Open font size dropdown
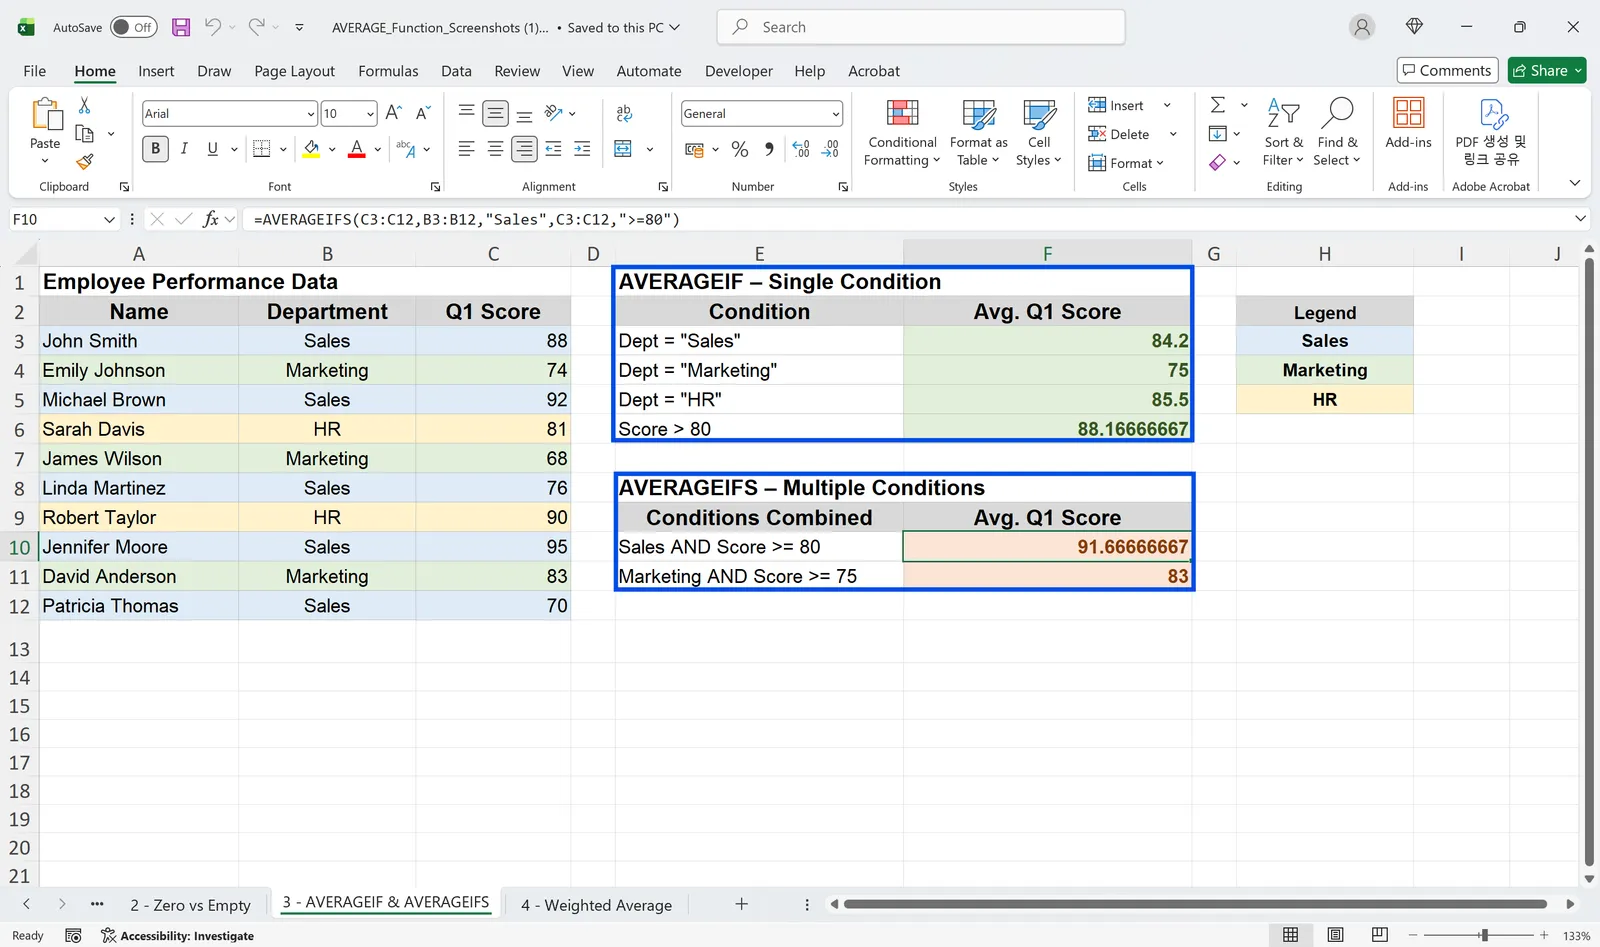 [370, 114]
